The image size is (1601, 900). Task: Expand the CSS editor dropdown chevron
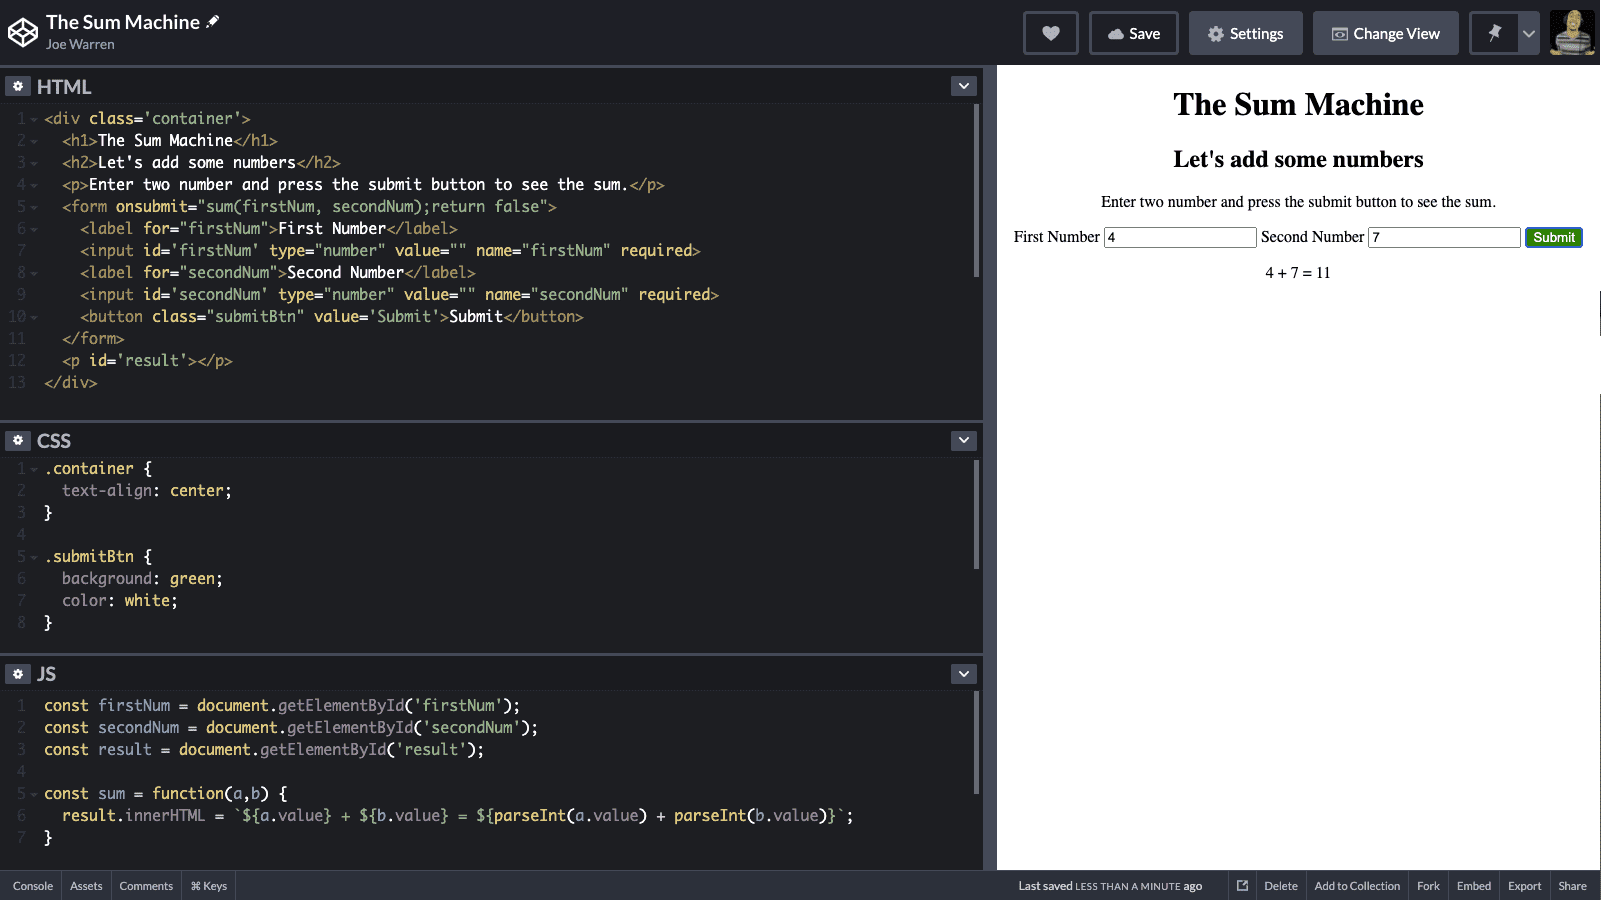click(x=963, y=440)
